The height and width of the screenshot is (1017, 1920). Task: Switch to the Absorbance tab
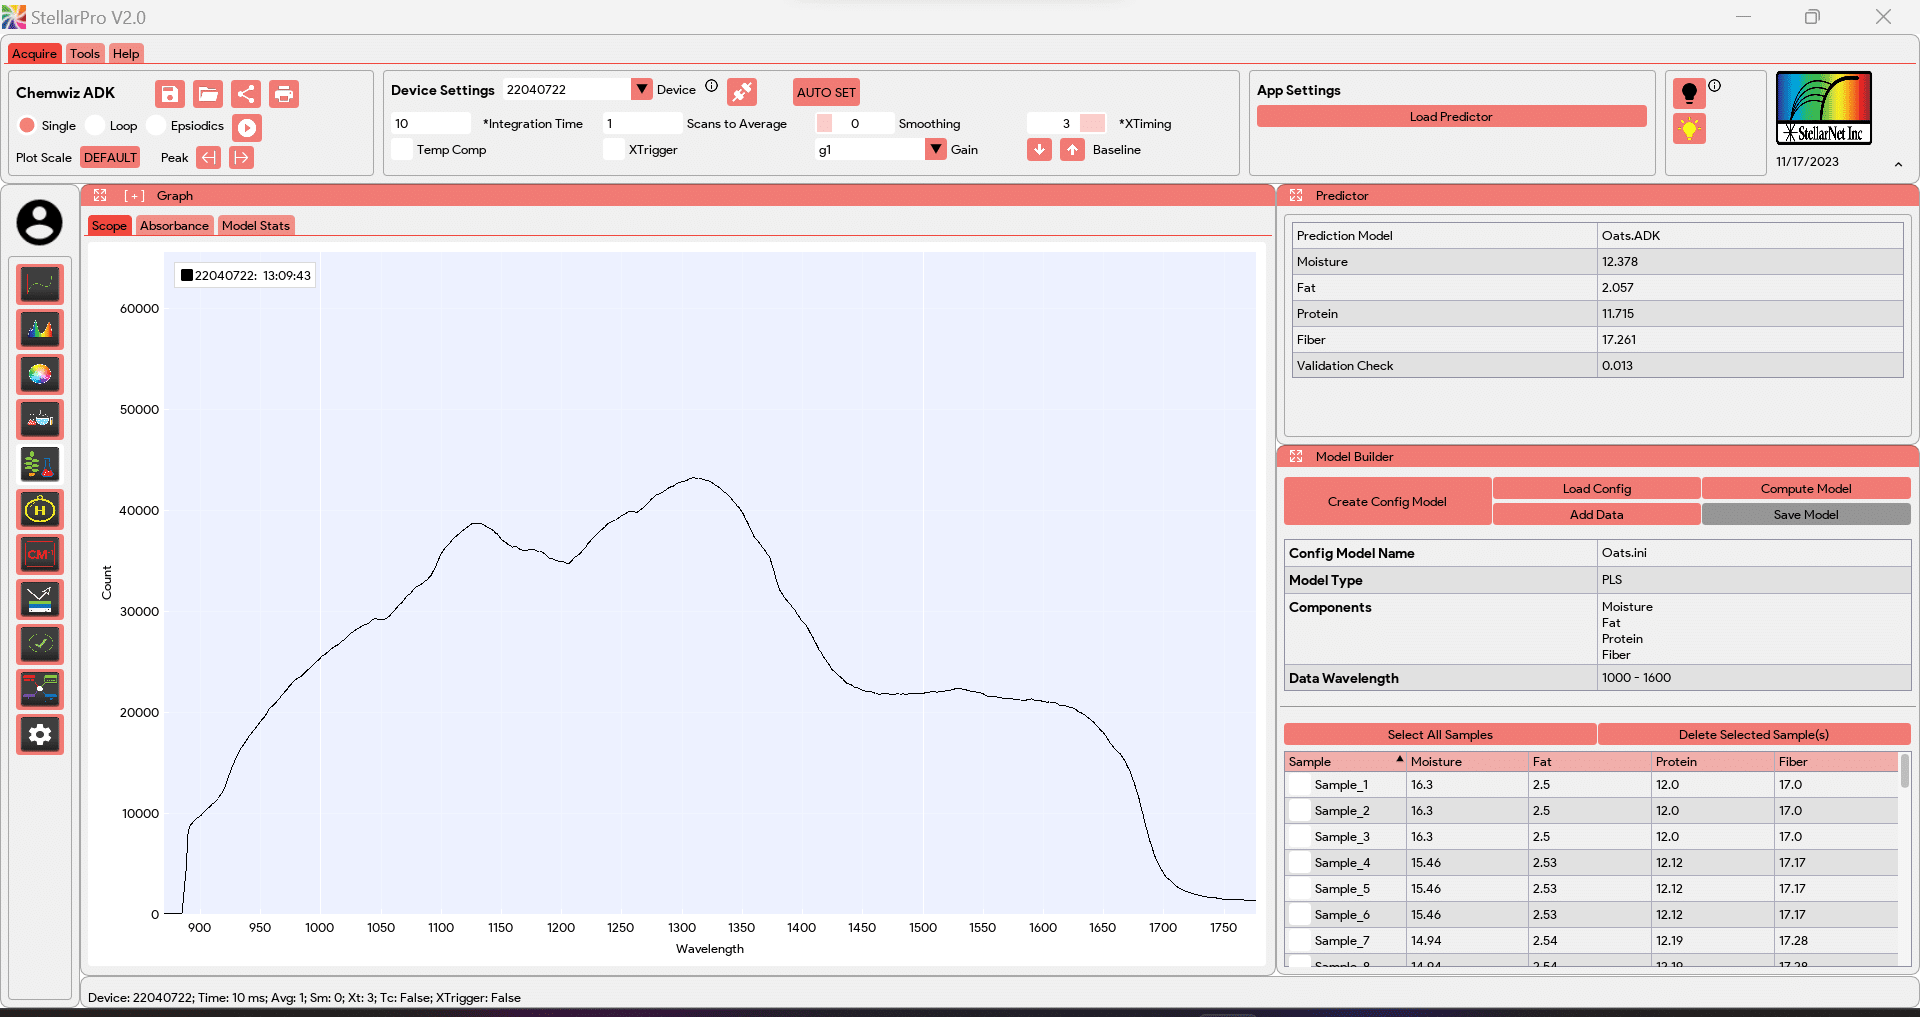coord(174,226)
